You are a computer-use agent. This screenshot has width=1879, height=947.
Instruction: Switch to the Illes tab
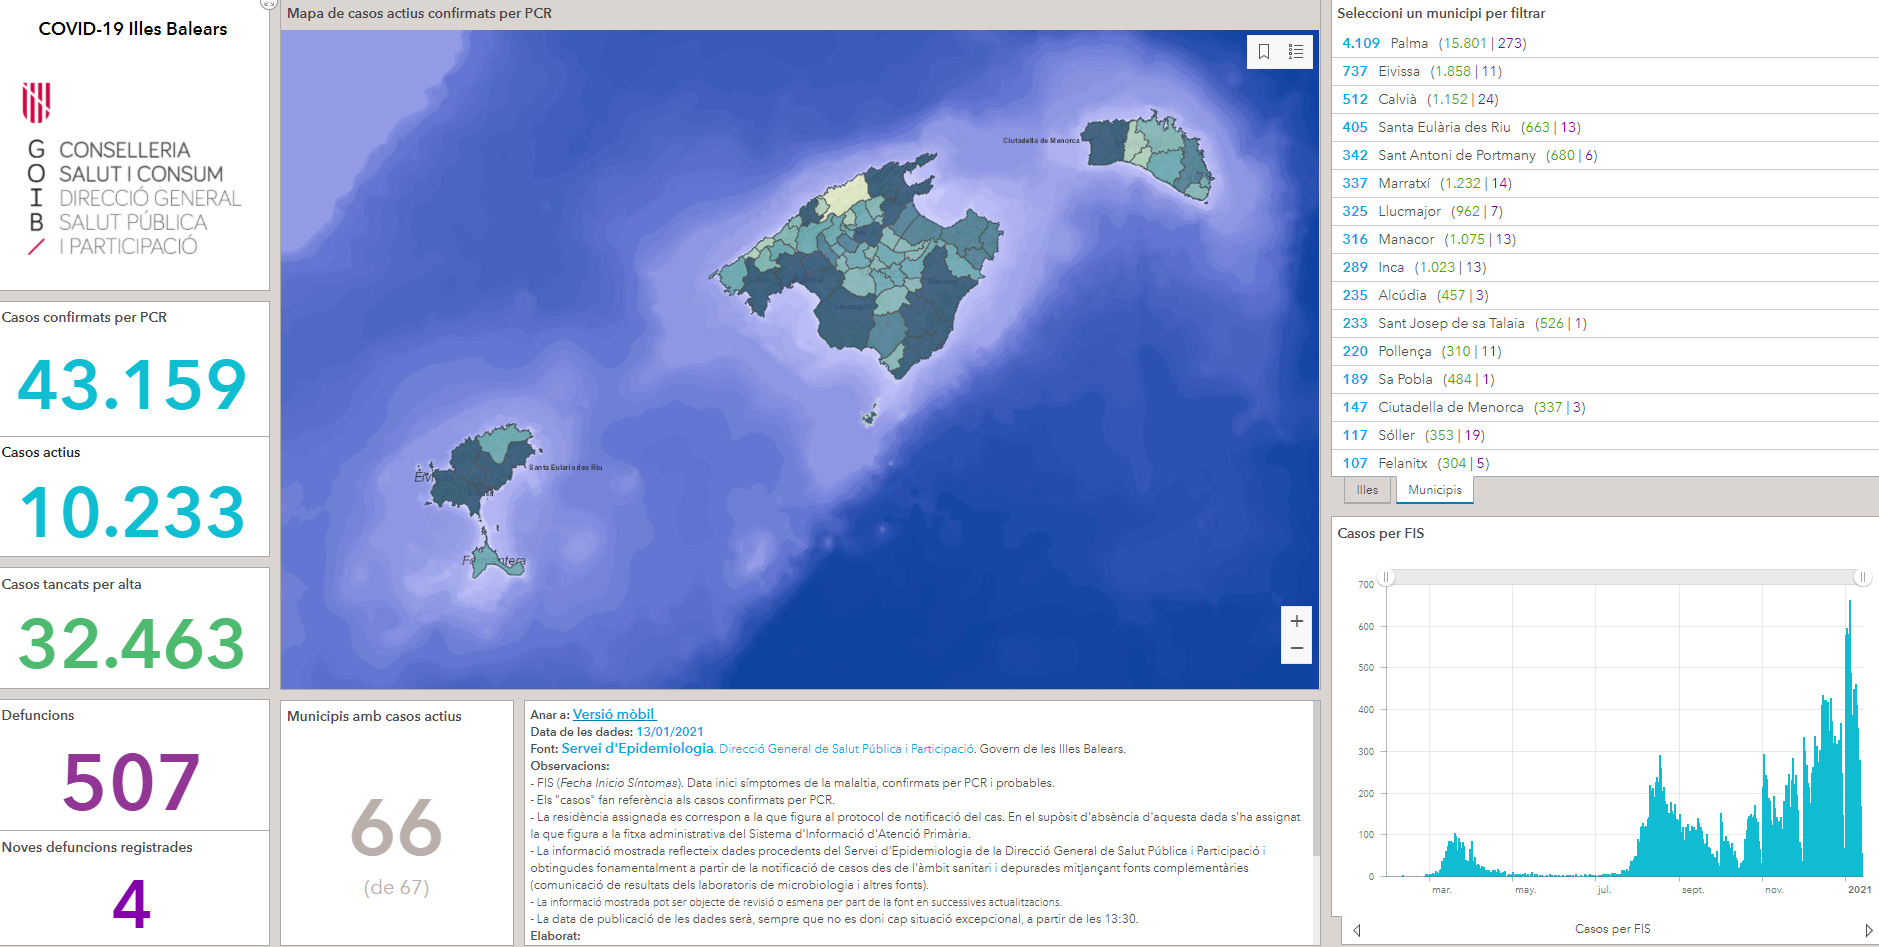1367,490
